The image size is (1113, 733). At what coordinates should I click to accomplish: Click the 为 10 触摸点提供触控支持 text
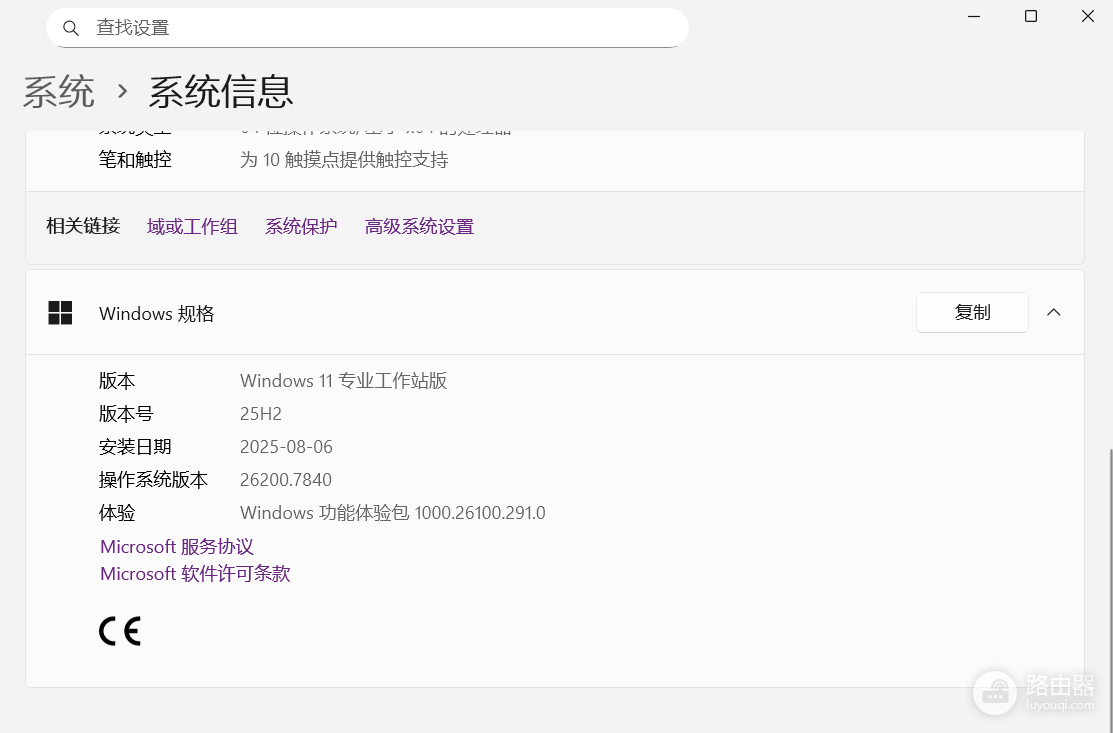point(344,160)
